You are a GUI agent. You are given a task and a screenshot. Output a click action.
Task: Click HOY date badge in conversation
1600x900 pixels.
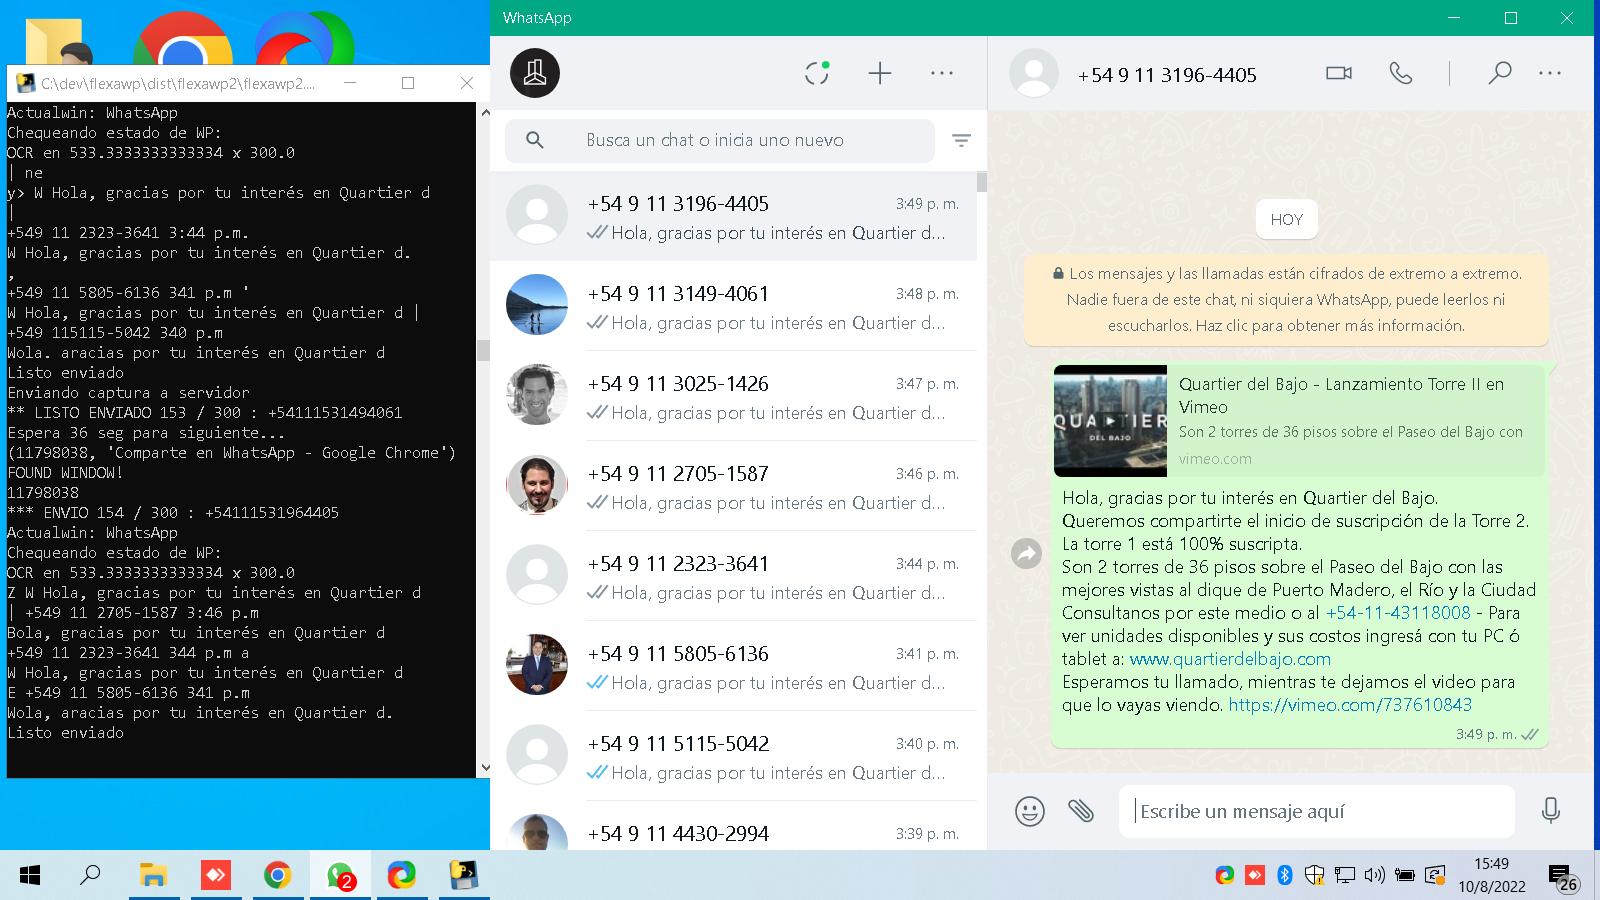(1287, 220)
